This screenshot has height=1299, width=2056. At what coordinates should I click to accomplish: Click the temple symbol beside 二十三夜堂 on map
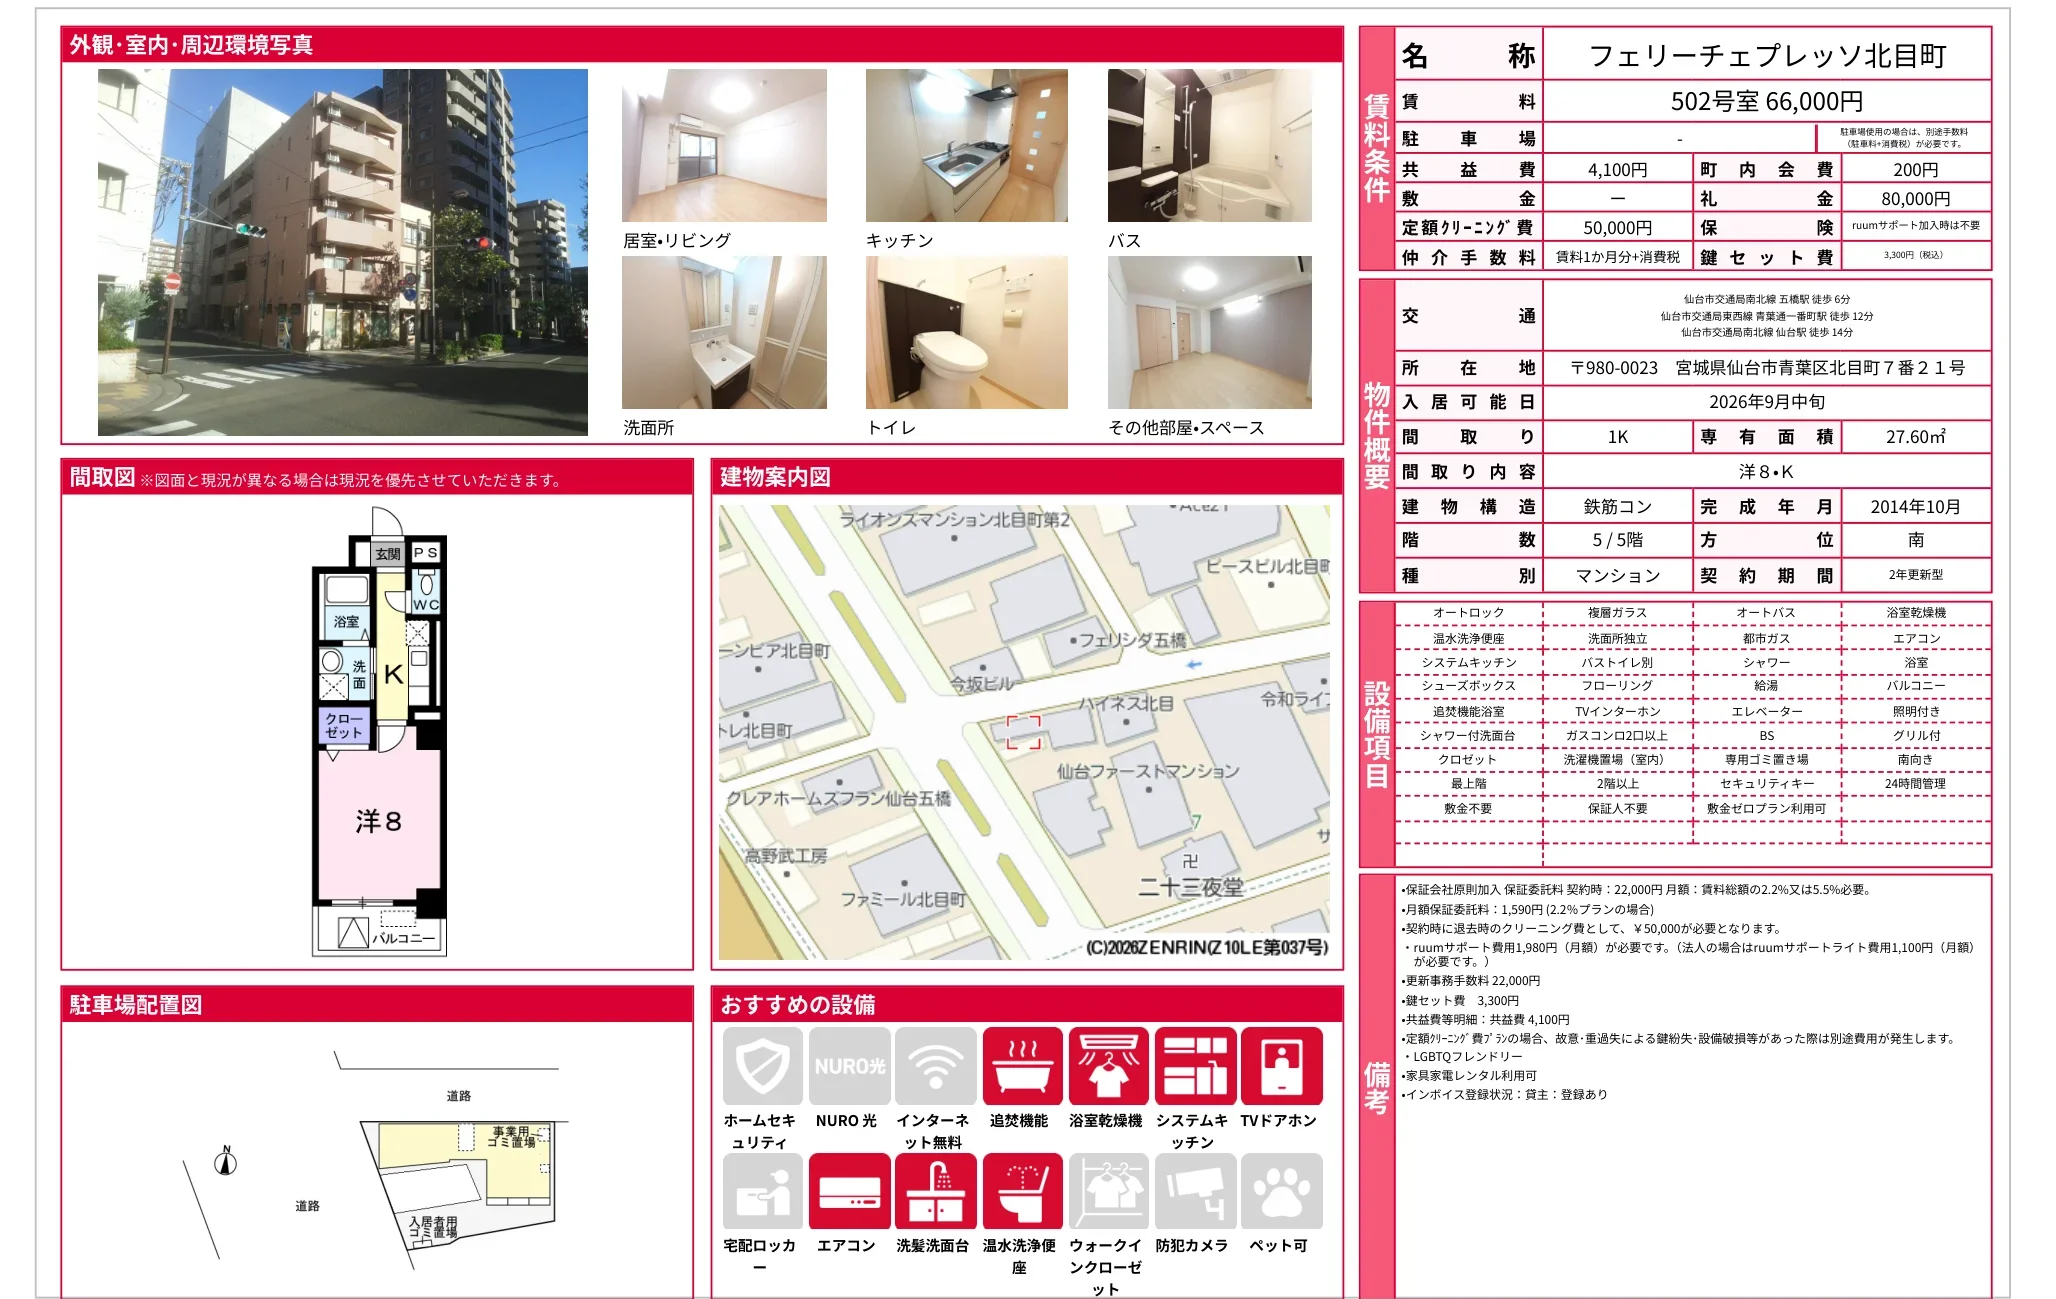1190,861
